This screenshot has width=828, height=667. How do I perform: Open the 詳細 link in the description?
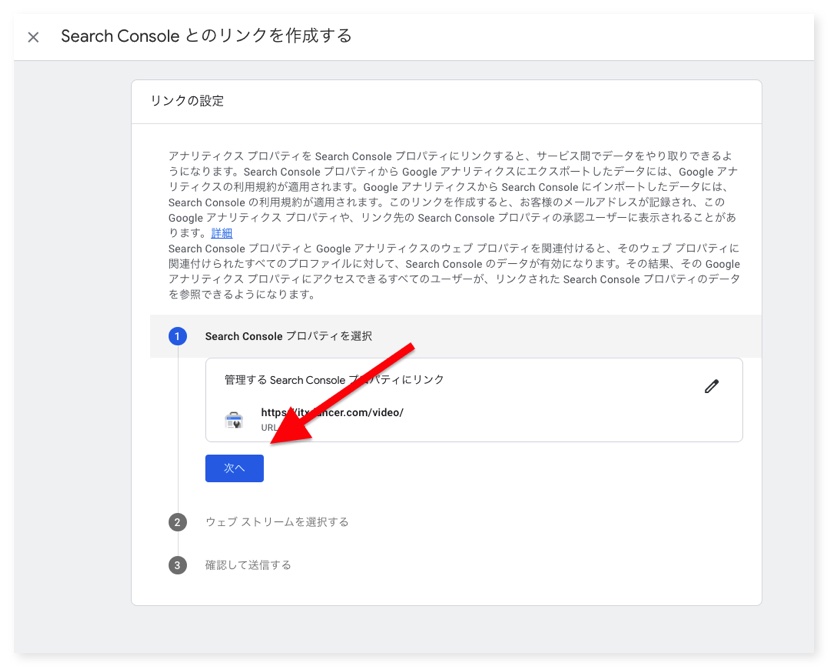tap(221, 233)
